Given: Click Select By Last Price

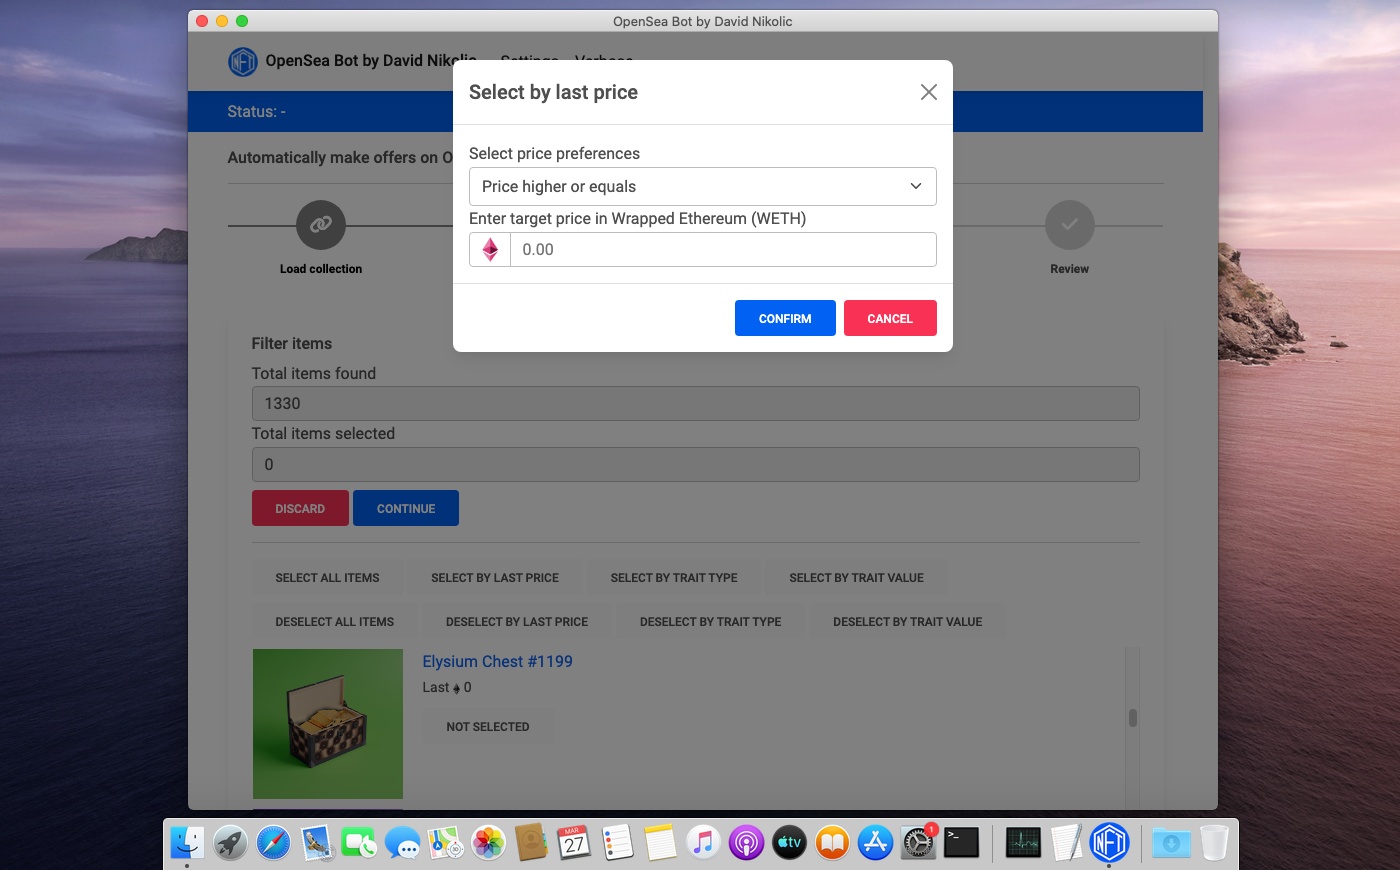Looking at the screenshot, I should pyautogui.click(x=495, y=578).
